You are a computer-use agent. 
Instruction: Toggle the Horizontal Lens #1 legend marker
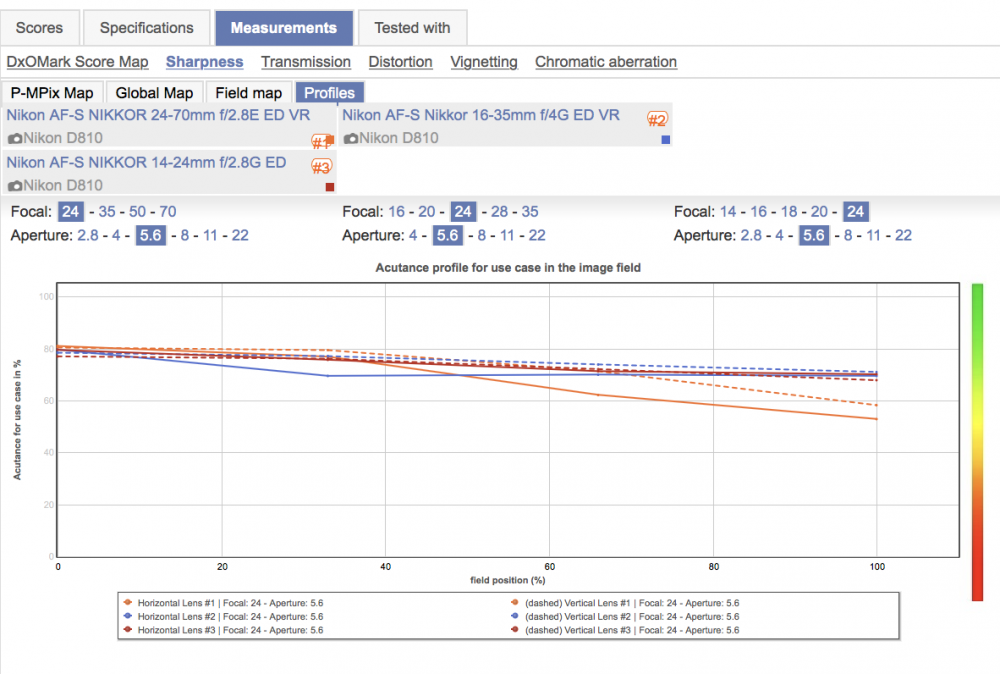128,603
